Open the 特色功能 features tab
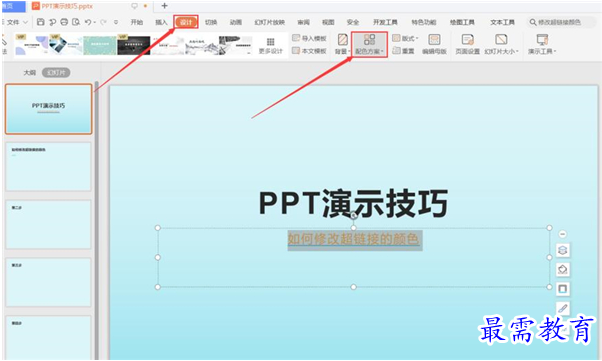602x361 pixels. [x=424, y=22]
